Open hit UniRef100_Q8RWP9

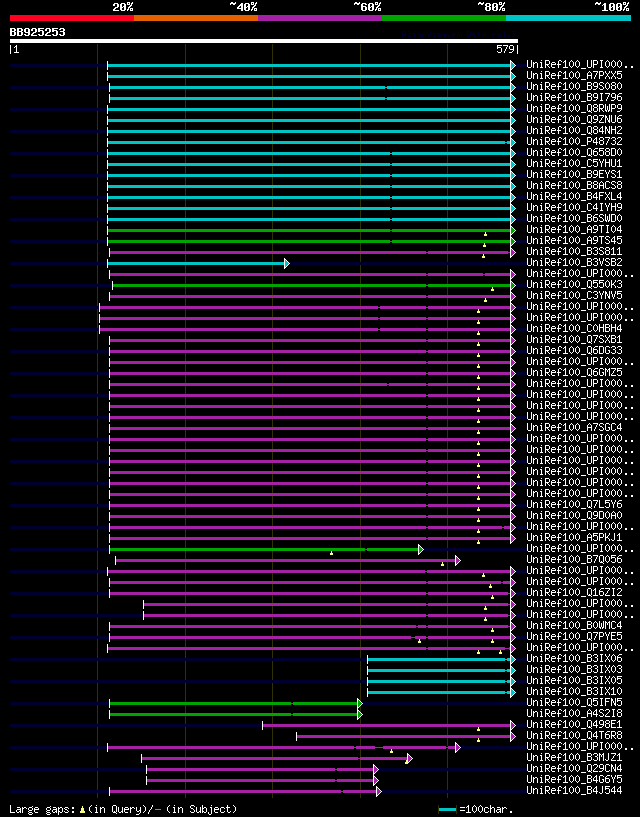574,108
